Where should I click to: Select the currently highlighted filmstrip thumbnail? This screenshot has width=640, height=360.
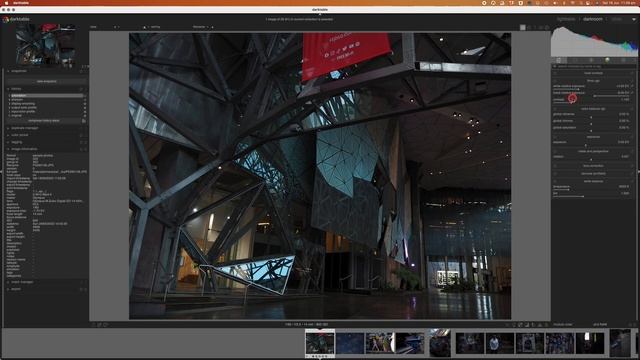point(320,343)
